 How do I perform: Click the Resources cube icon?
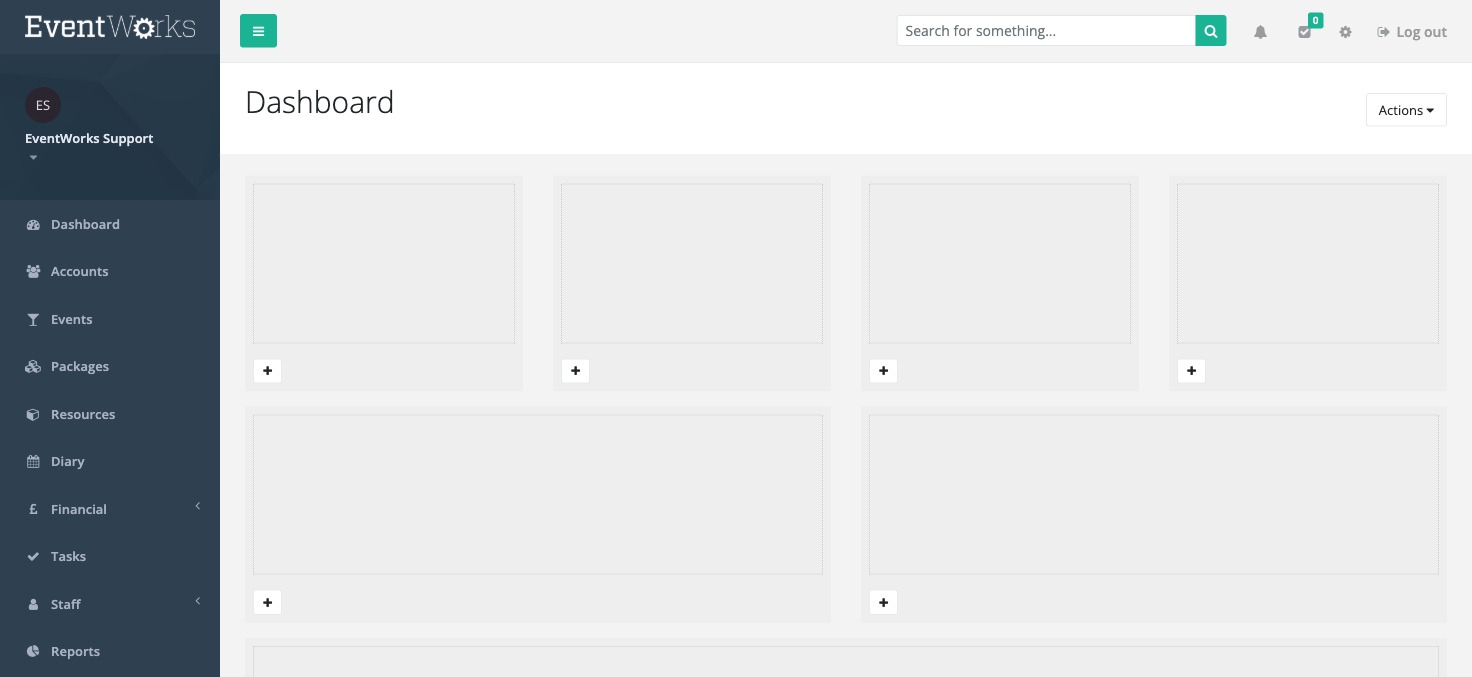(x=33, y=414)
